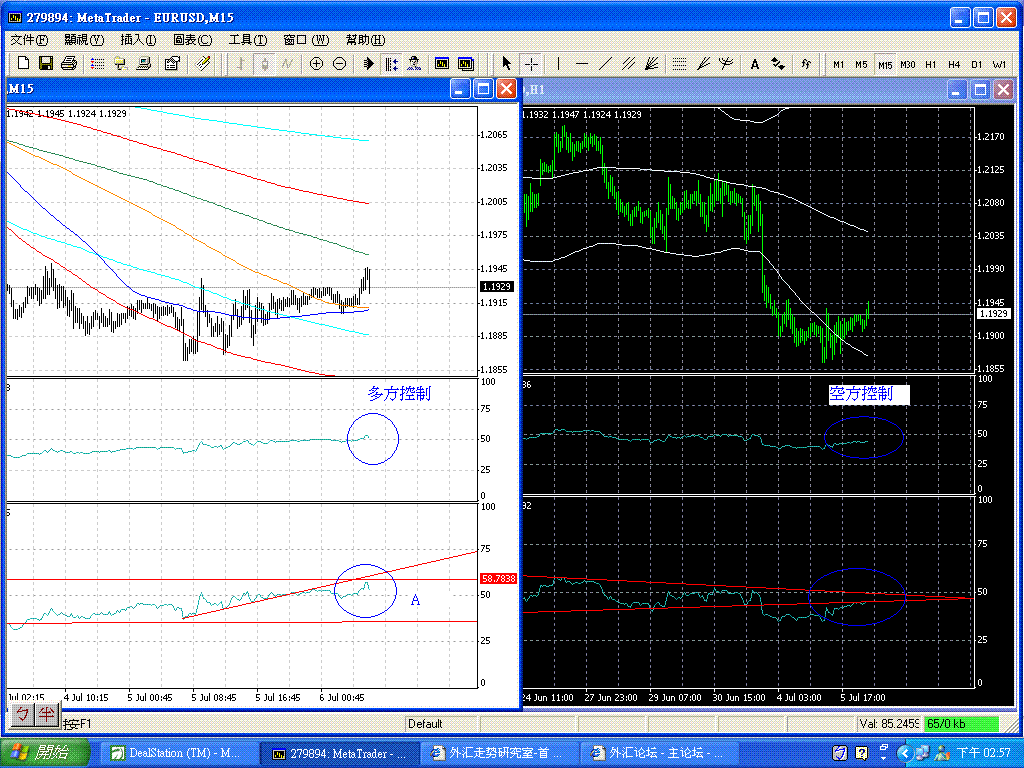Viewport: 1024px width, 768px height.
Task: Open the 圖表 (Charts) menu
Action: coord(193,40)
